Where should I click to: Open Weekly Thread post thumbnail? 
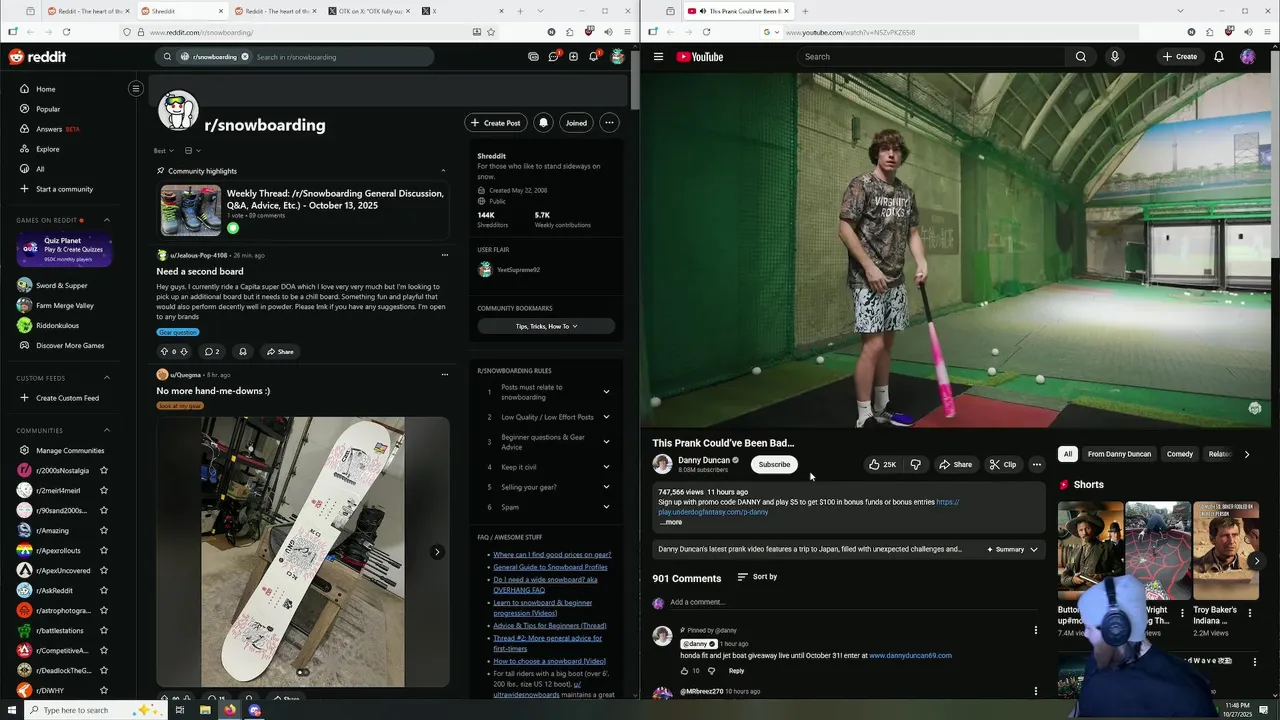tap(191, 210)
